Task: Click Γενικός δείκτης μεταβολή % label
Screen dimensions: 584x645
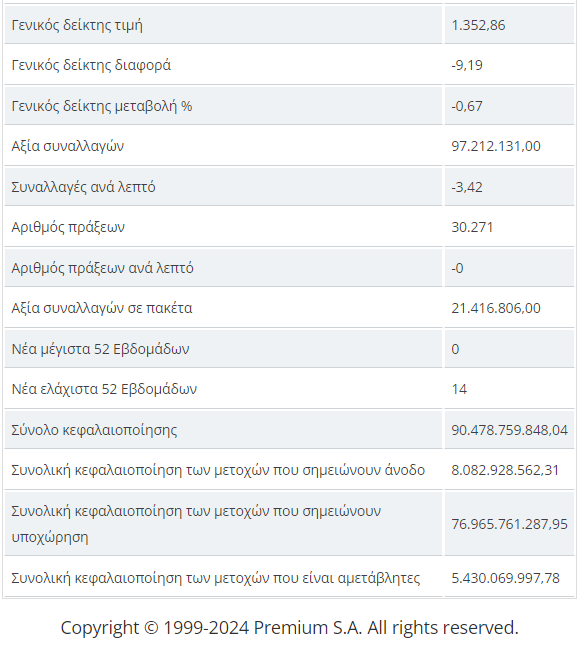Action: 102,106
